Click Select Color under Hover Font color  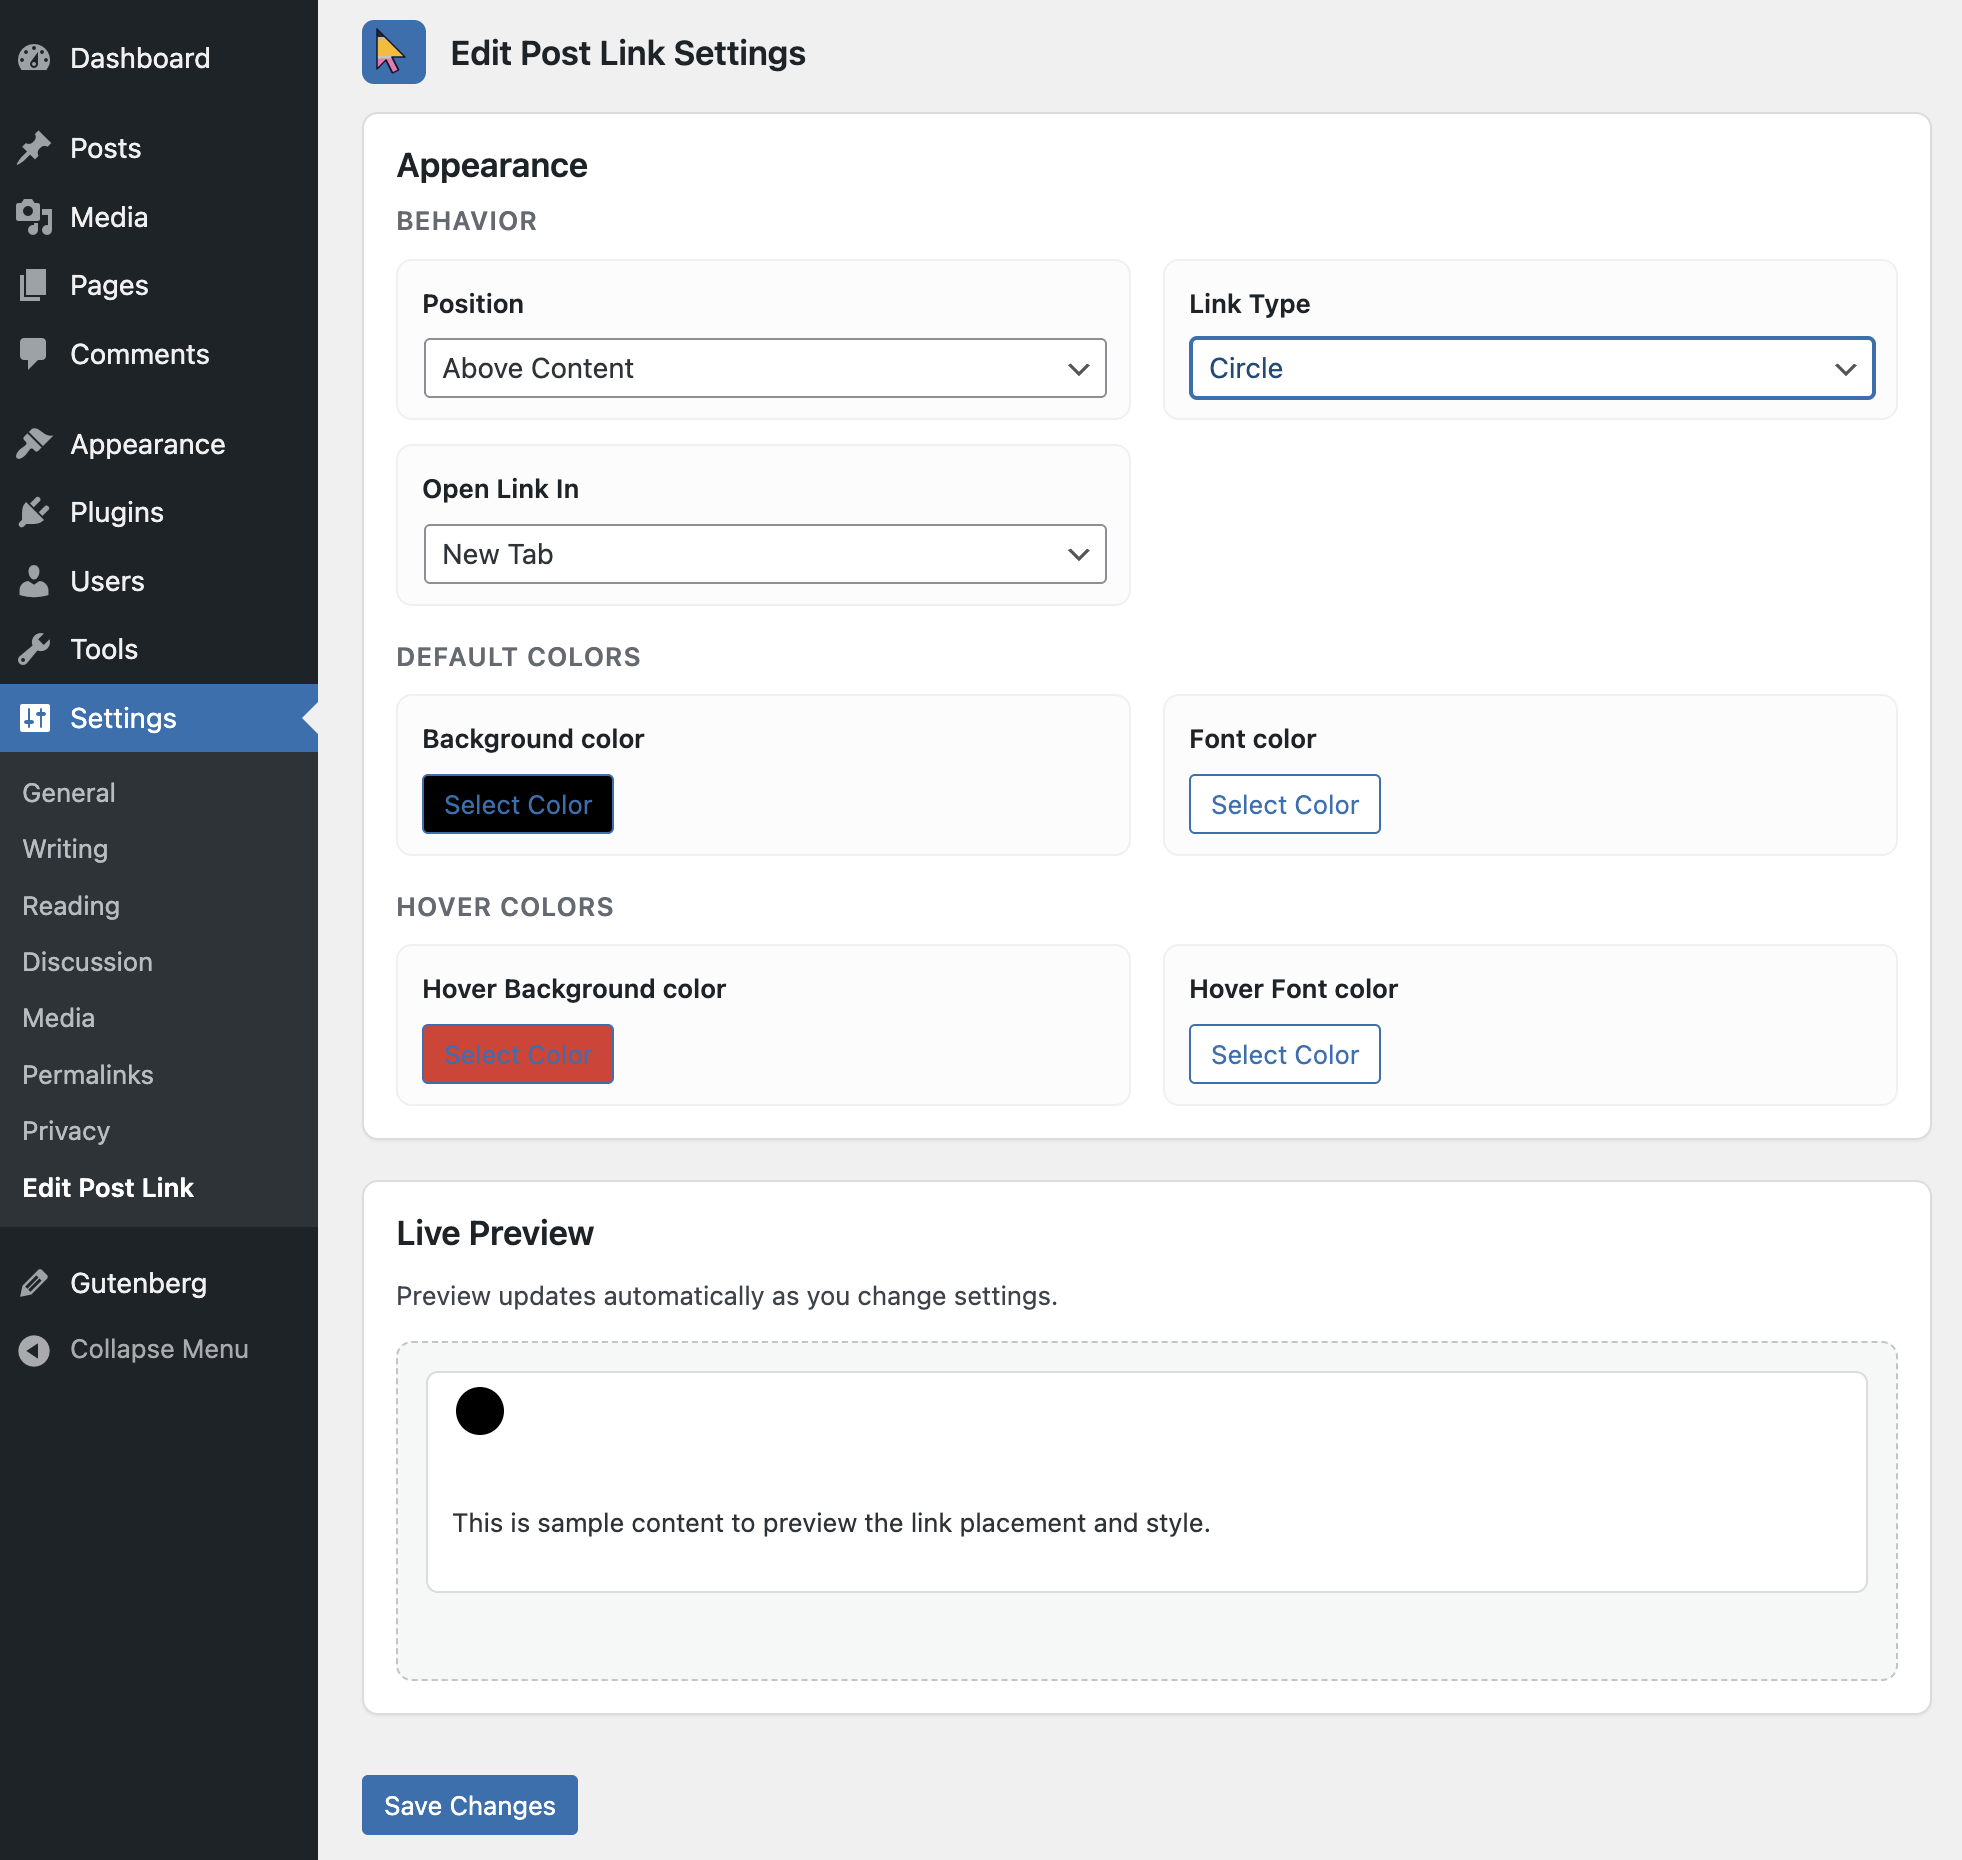(x=1284, y=1054)
